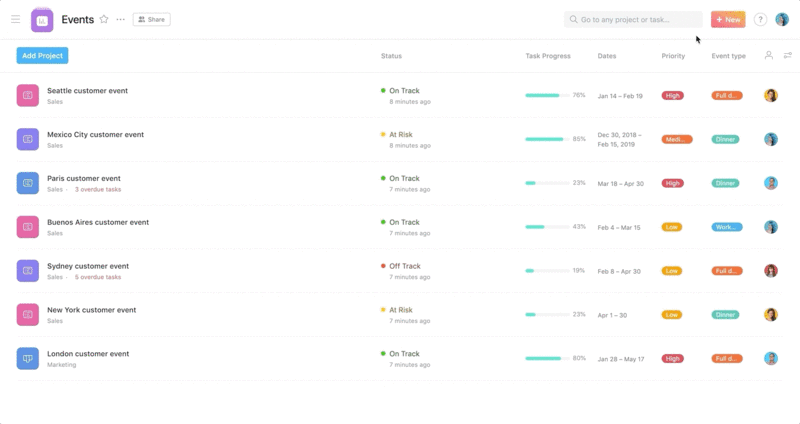Click the New button

728,19
